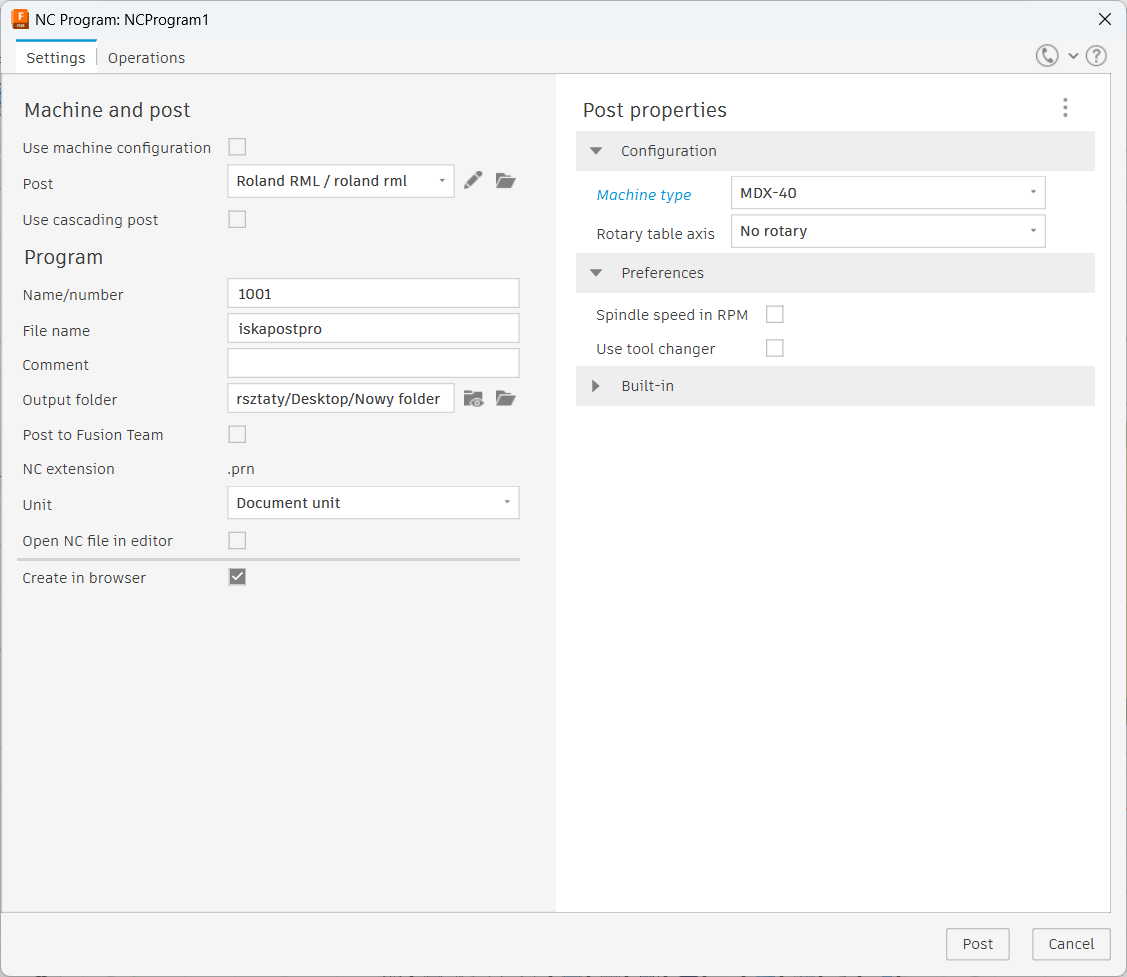1127x977 pixels.
Task: Click the empty Comment field
Action: click(373, 363)
